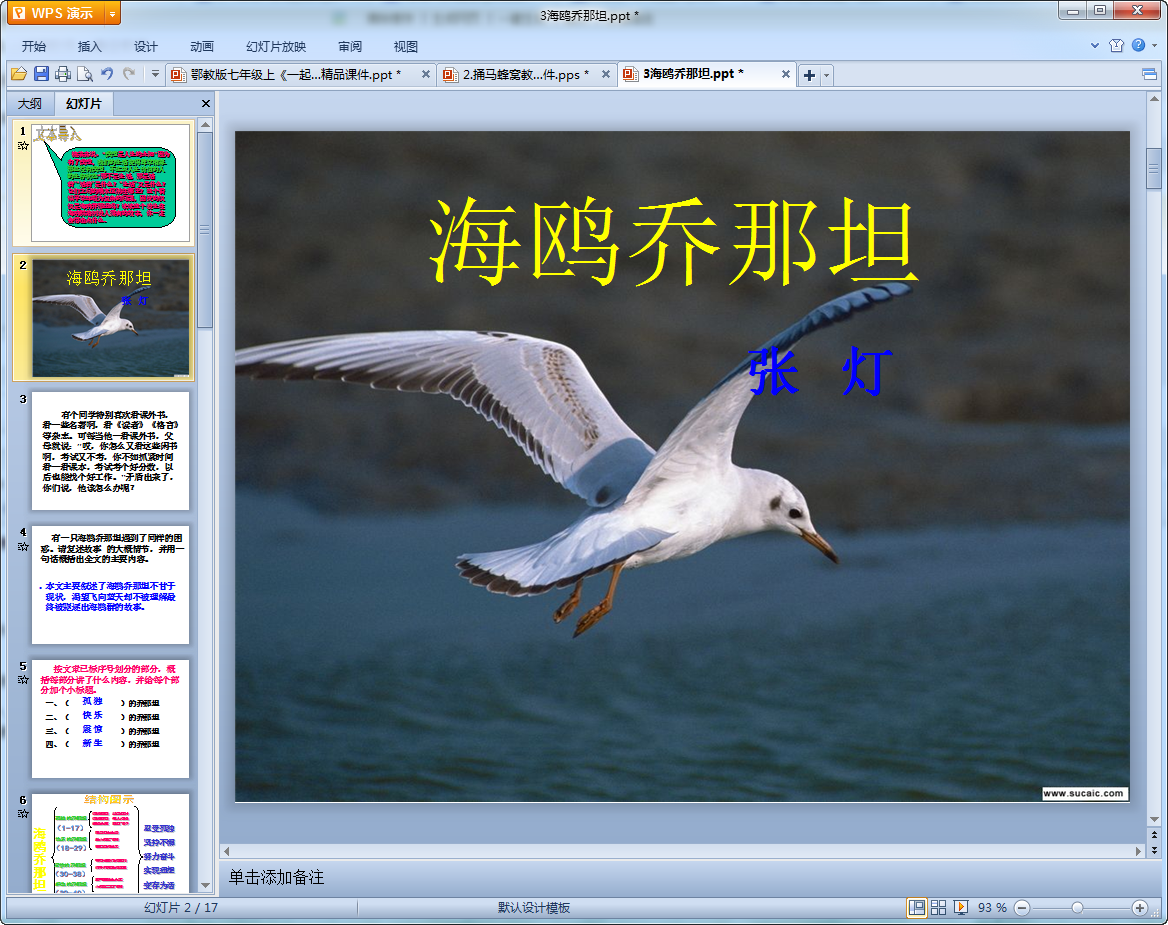Save the presentation with the floppy disk icon

click(x=42, y=74)
